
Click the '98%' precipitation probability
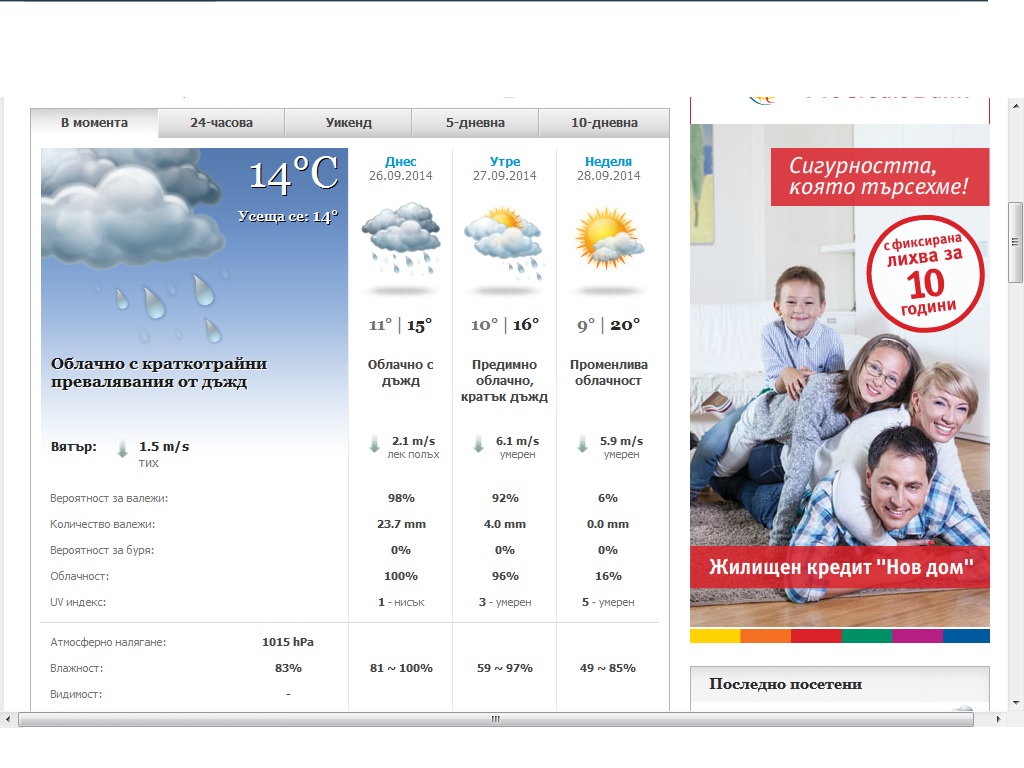pos(401,498)
